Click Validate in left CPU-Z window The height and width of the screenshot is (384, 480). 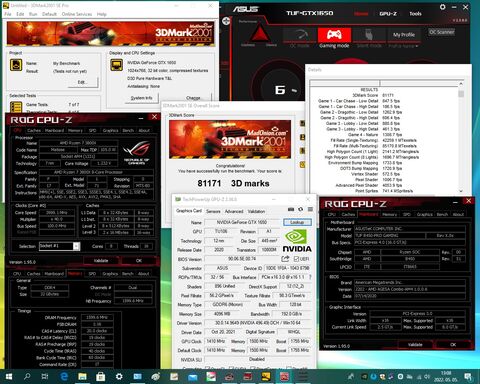click(x=101, y=260)
